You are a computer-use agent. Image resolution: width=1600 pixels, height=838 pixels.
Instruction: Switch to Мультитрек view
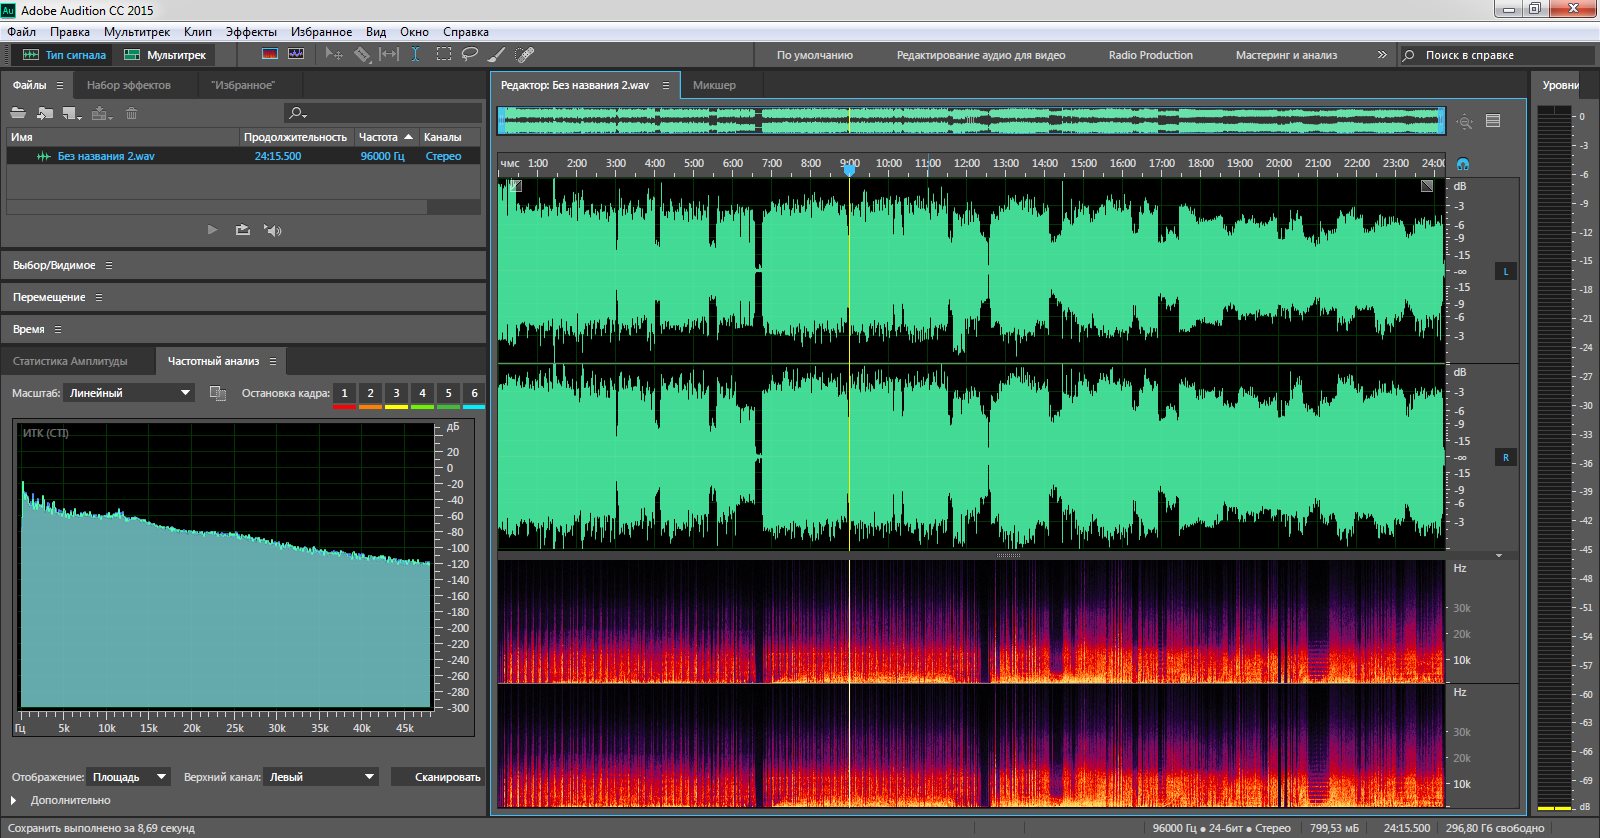click(166, 55)
